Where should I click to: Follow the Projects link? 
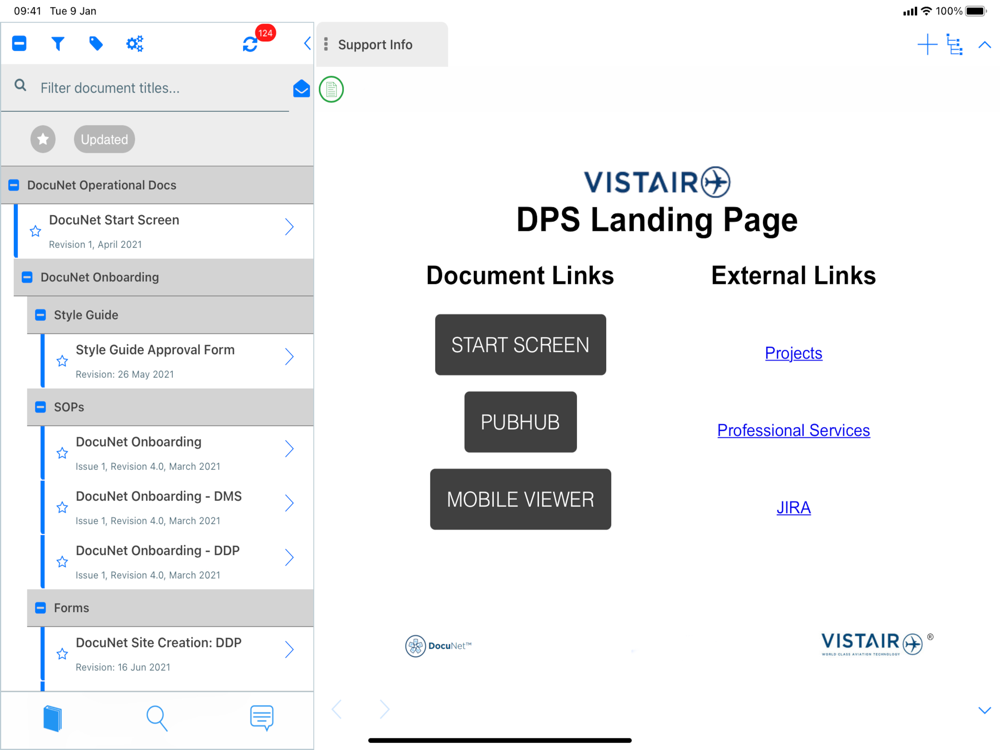[x=793, y=353]
